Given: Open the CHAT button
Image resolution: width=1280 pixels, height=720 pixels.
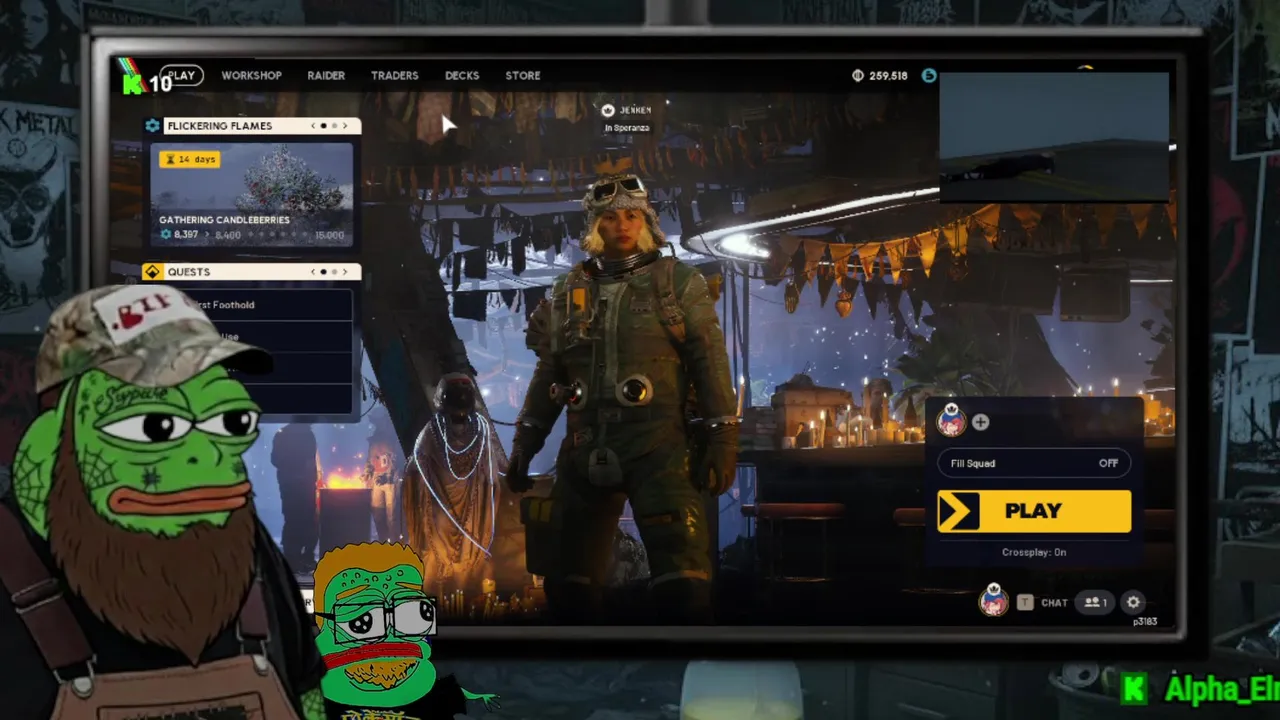Looking at the screenshot, I should click(x=1054, y=602).
